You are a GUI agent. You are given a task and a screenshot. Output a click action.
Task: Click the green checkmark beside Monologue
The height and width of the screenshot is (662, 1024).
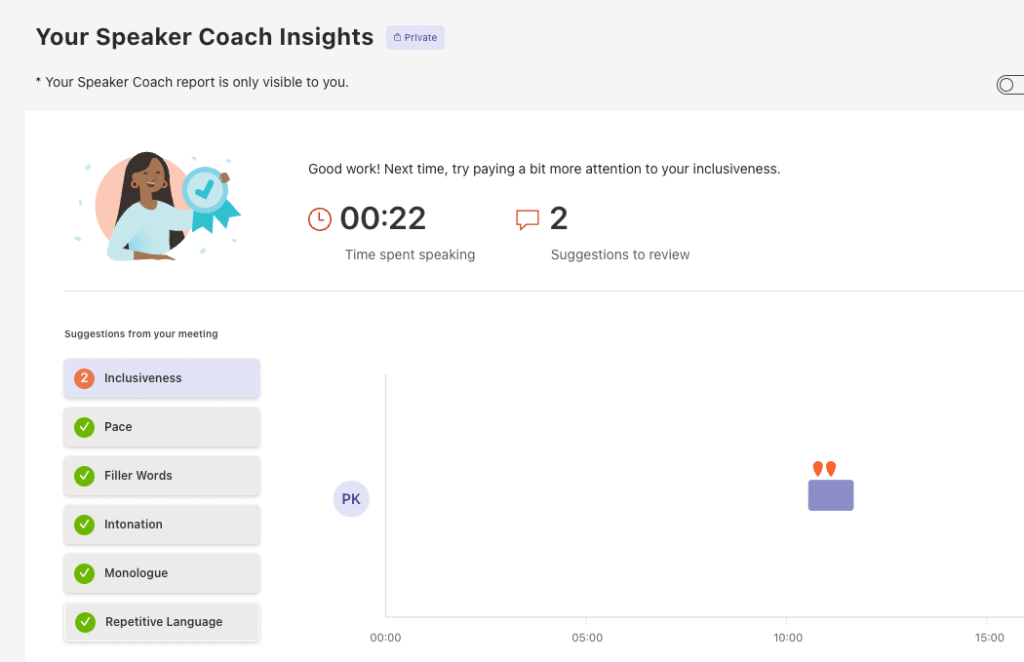pos(85,573)
